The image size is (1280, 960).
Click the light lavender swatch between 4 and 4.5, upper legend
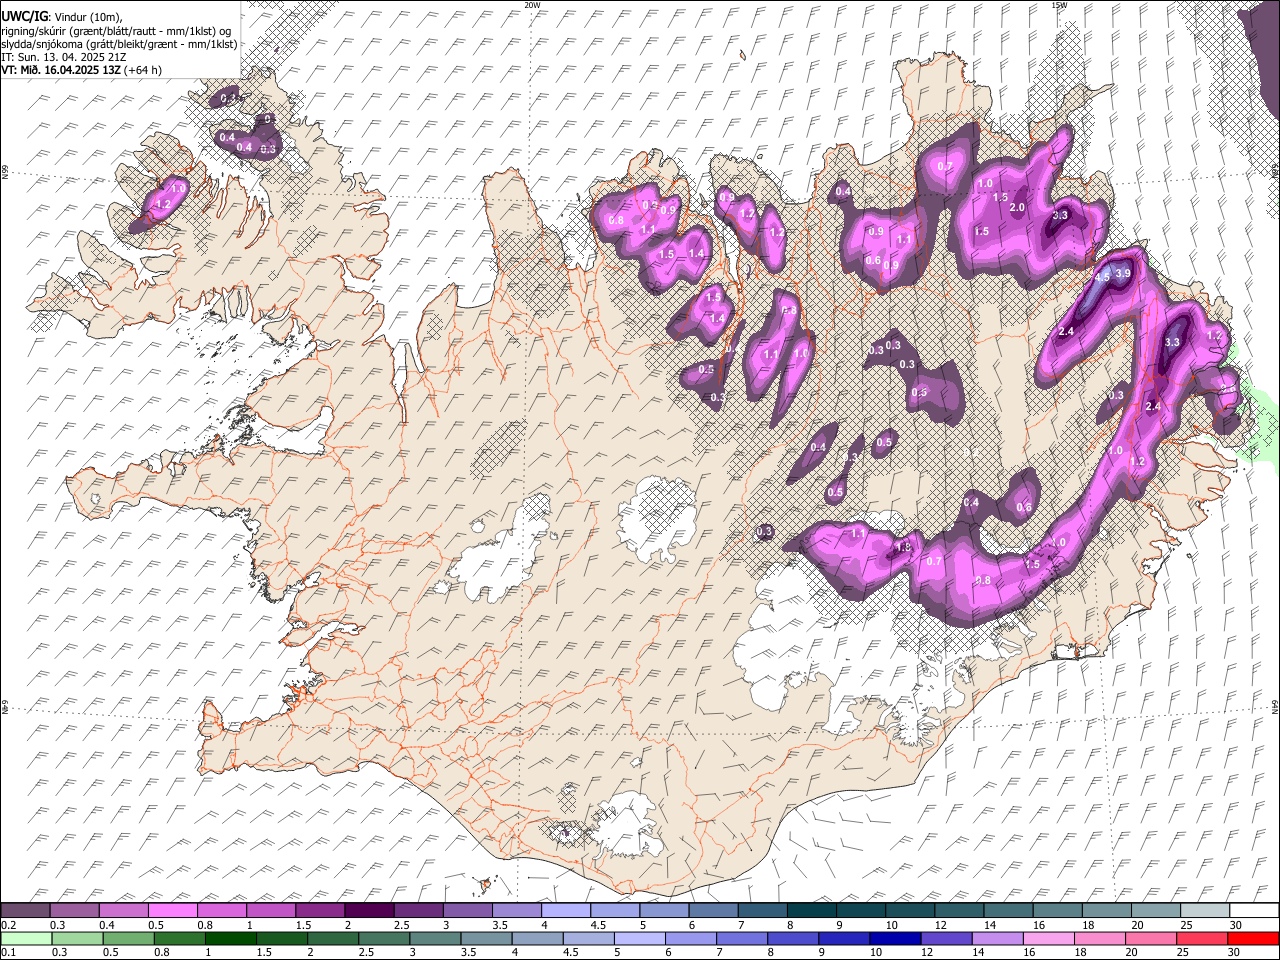pyautogui.click(x=566, y=910)
